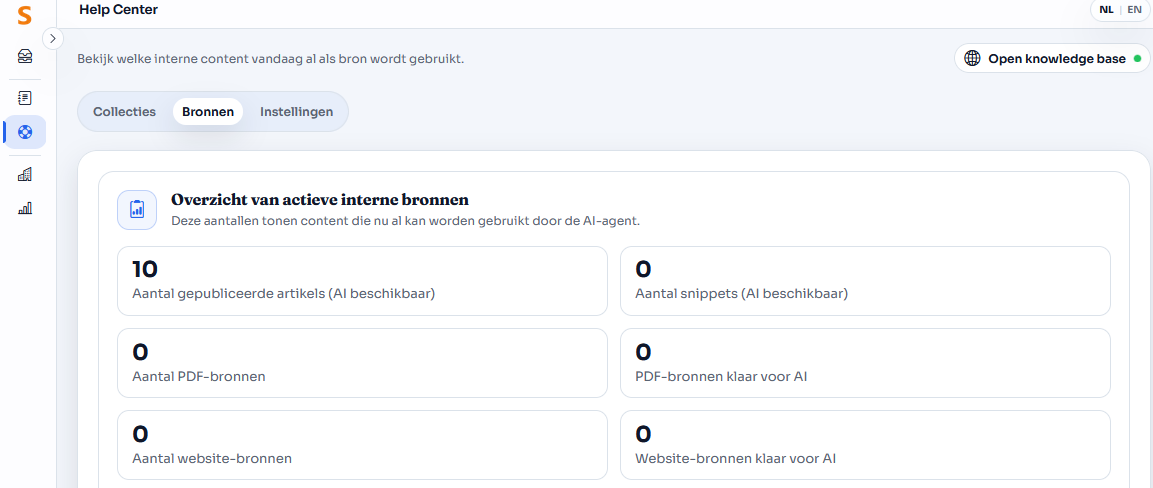Click the globe icon on Open knowledge base

tap(972, 59)
